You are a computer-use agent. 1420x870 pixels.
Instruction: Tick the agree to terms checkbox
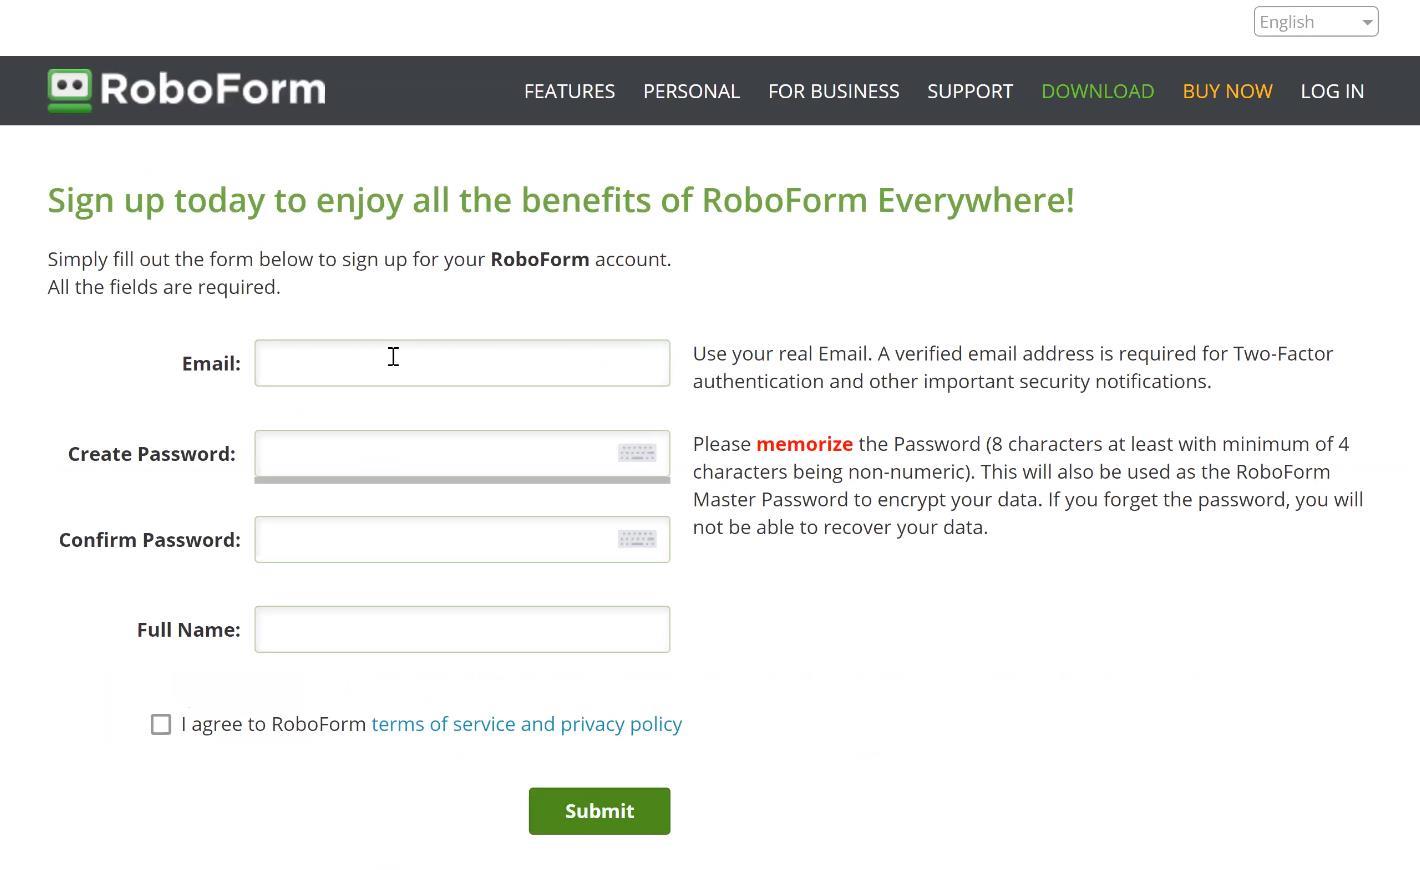point(161,724)
